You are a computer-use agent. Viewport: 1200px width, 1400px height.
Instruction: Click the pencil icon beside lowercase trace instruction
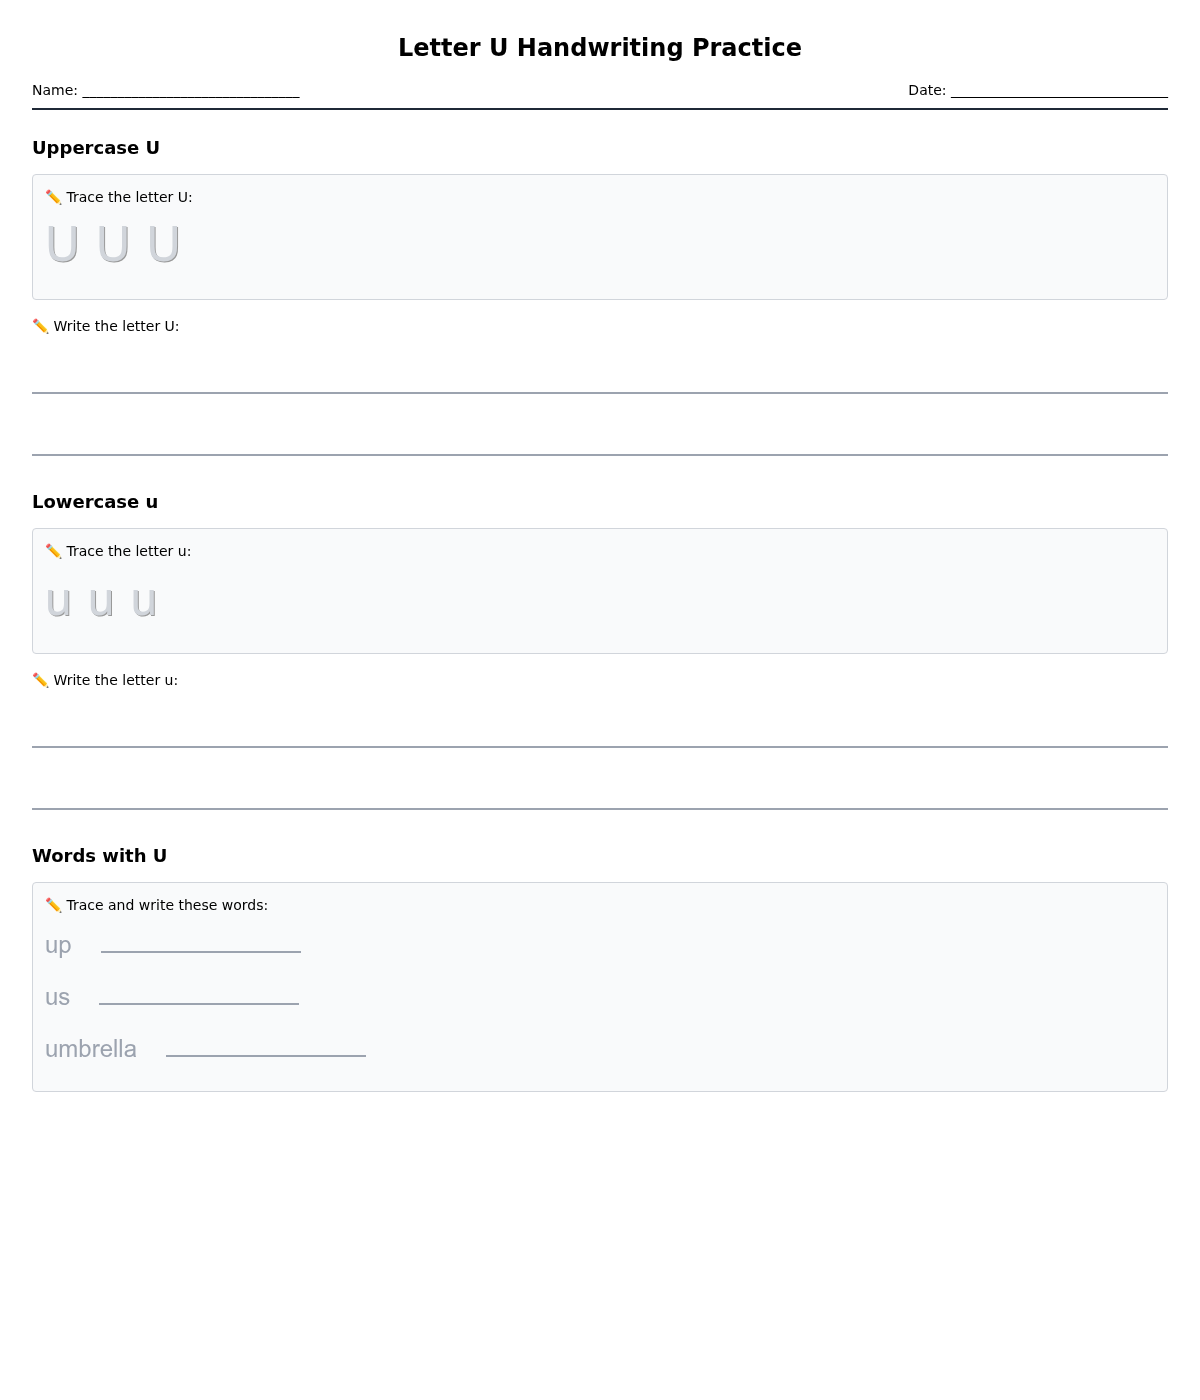pos(53,552)
